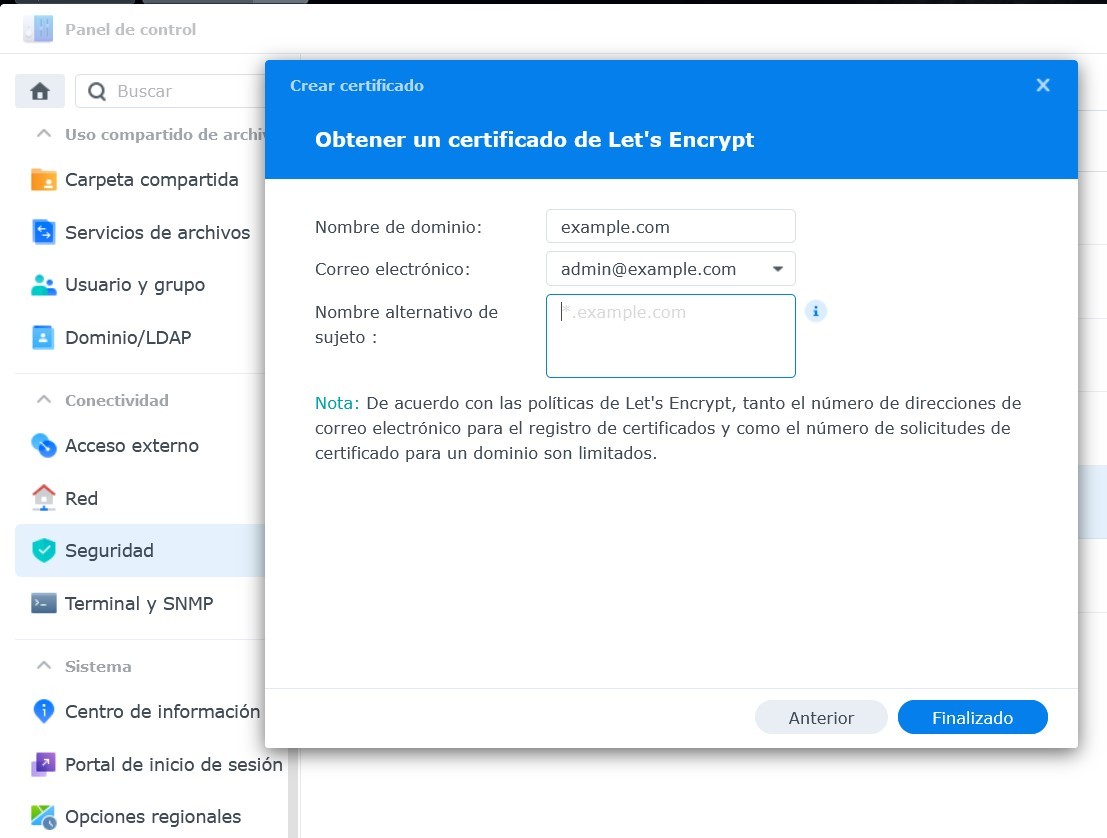Select the Red settings icon

(x=44, y=498)
